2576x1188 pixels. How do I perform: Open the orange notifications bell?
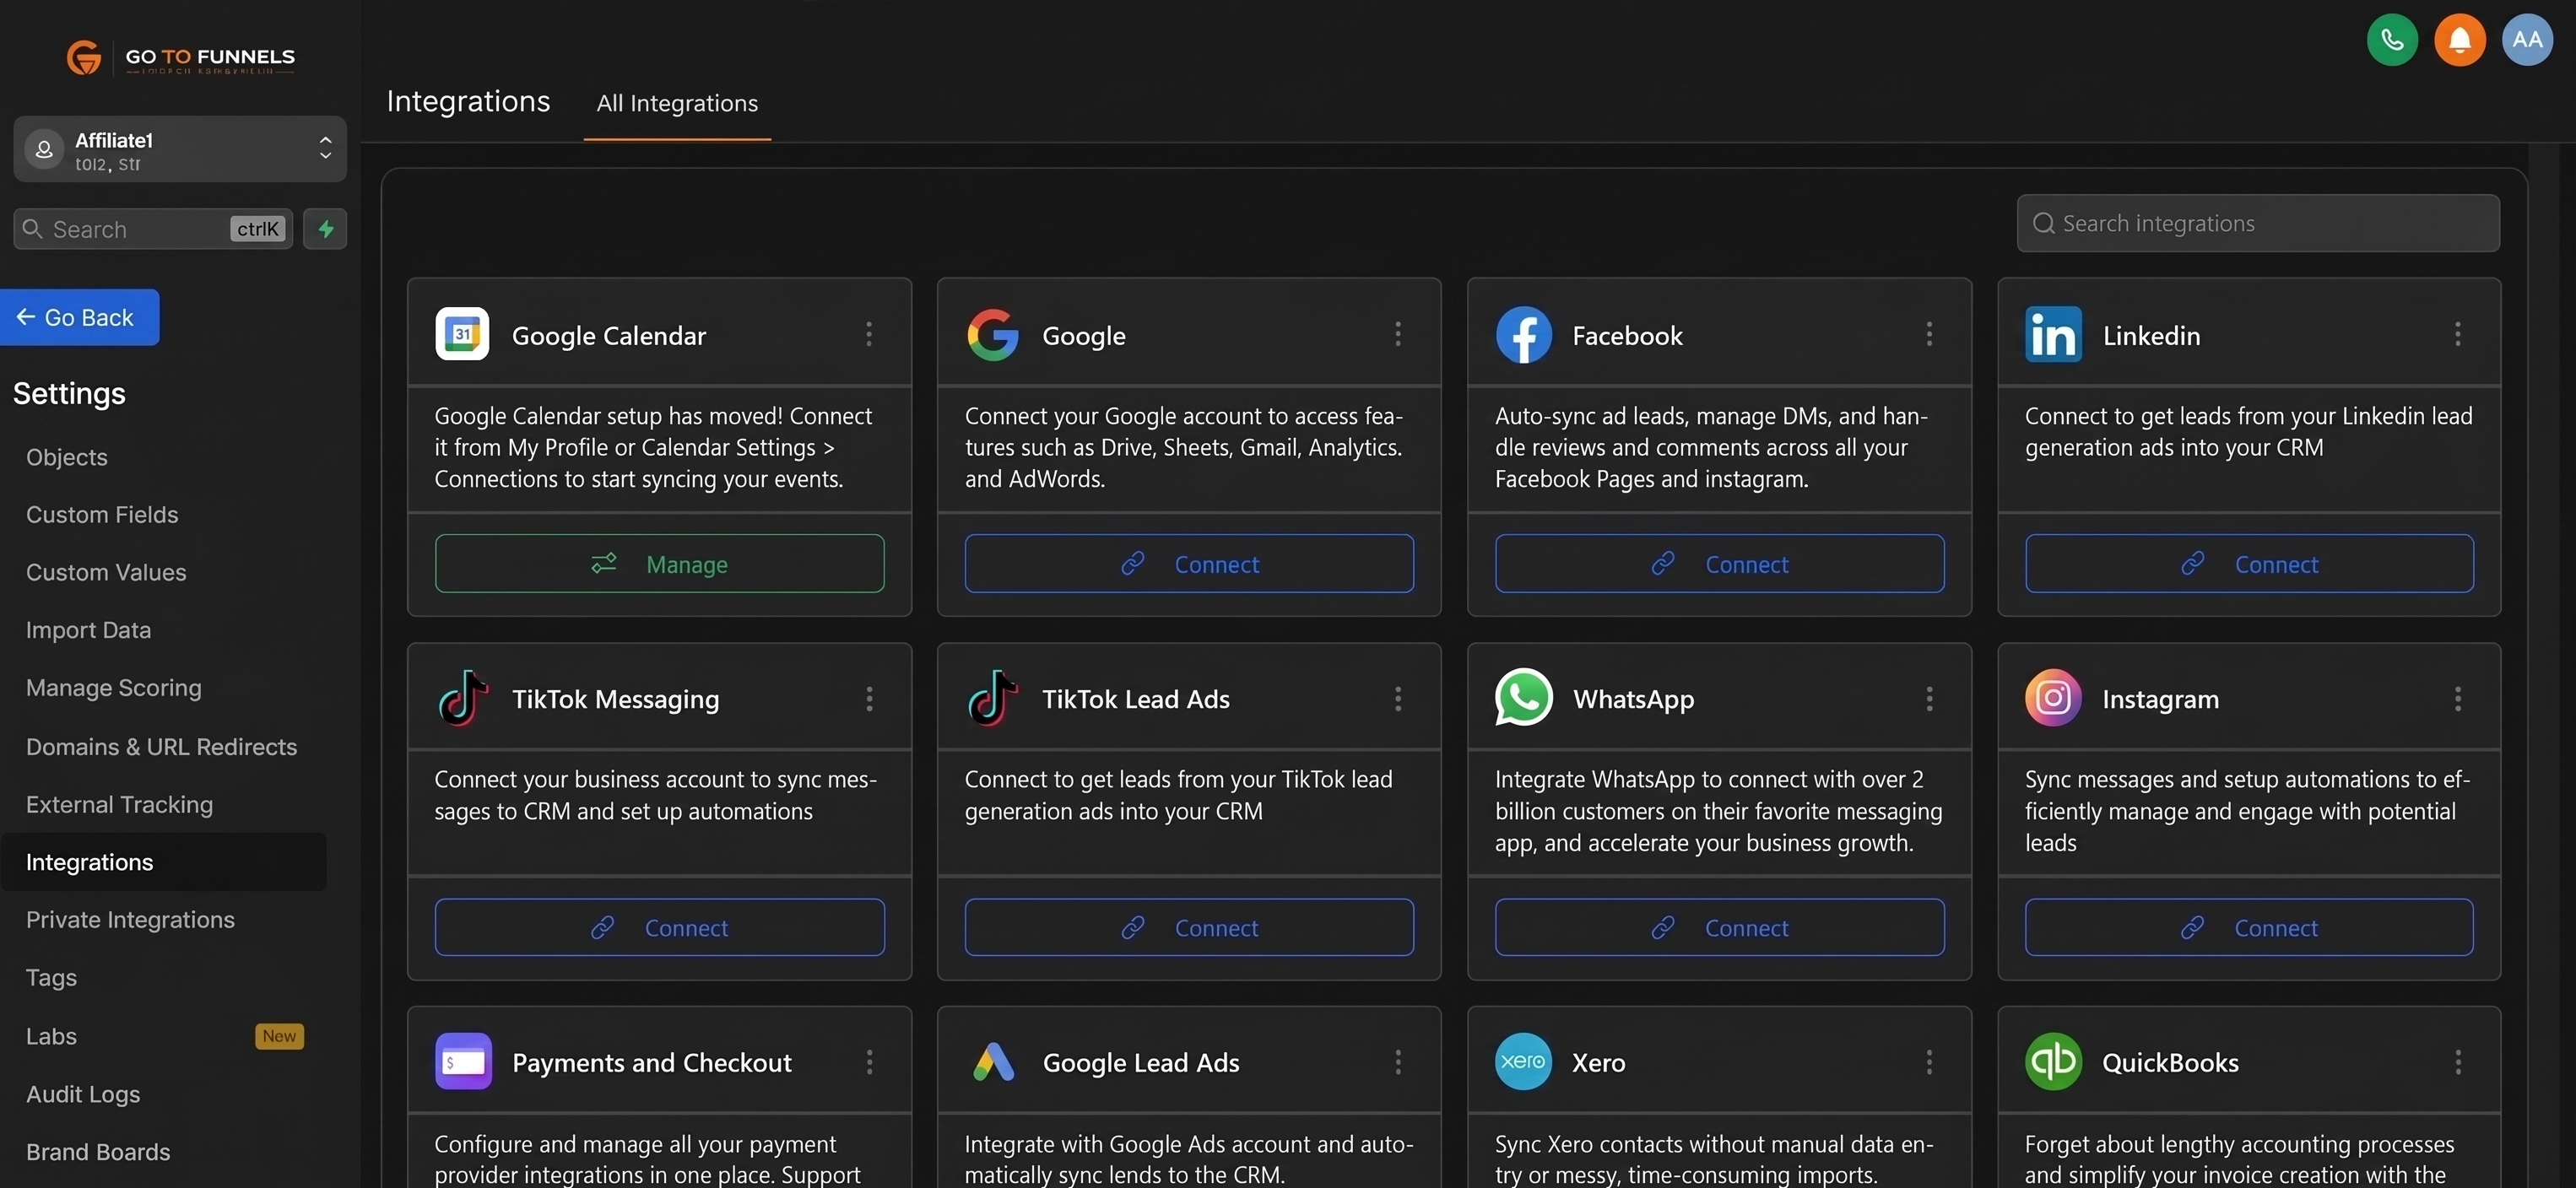click(x=2459, y=40)
